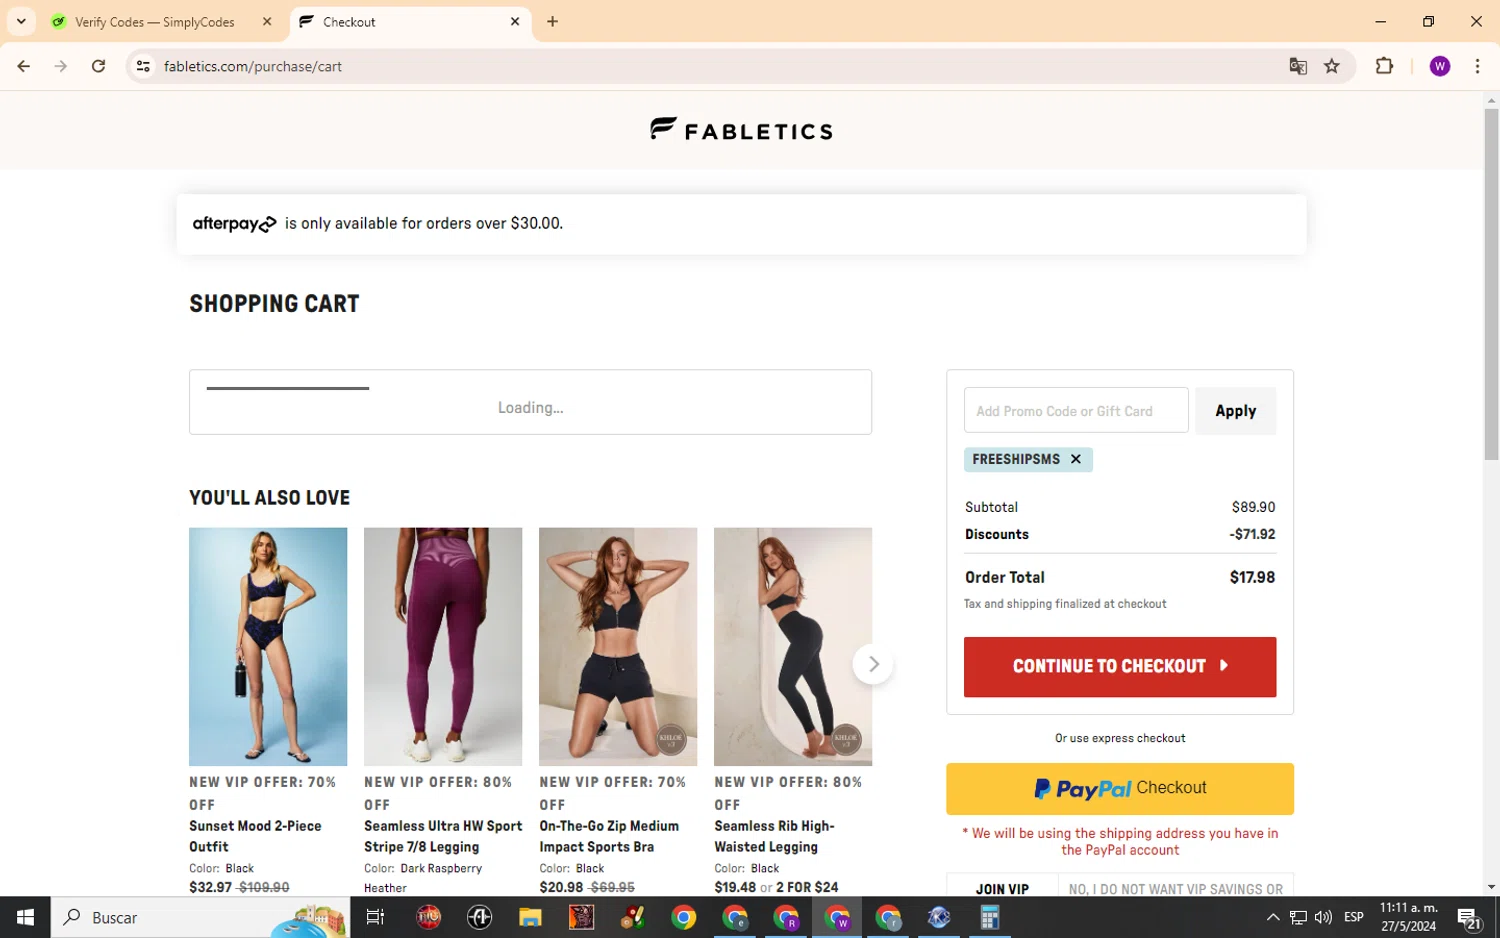Screen dimensions: 1500x938
Task: Click the Sunset Mood 2-Piece Outfit title
Action: 255,836
